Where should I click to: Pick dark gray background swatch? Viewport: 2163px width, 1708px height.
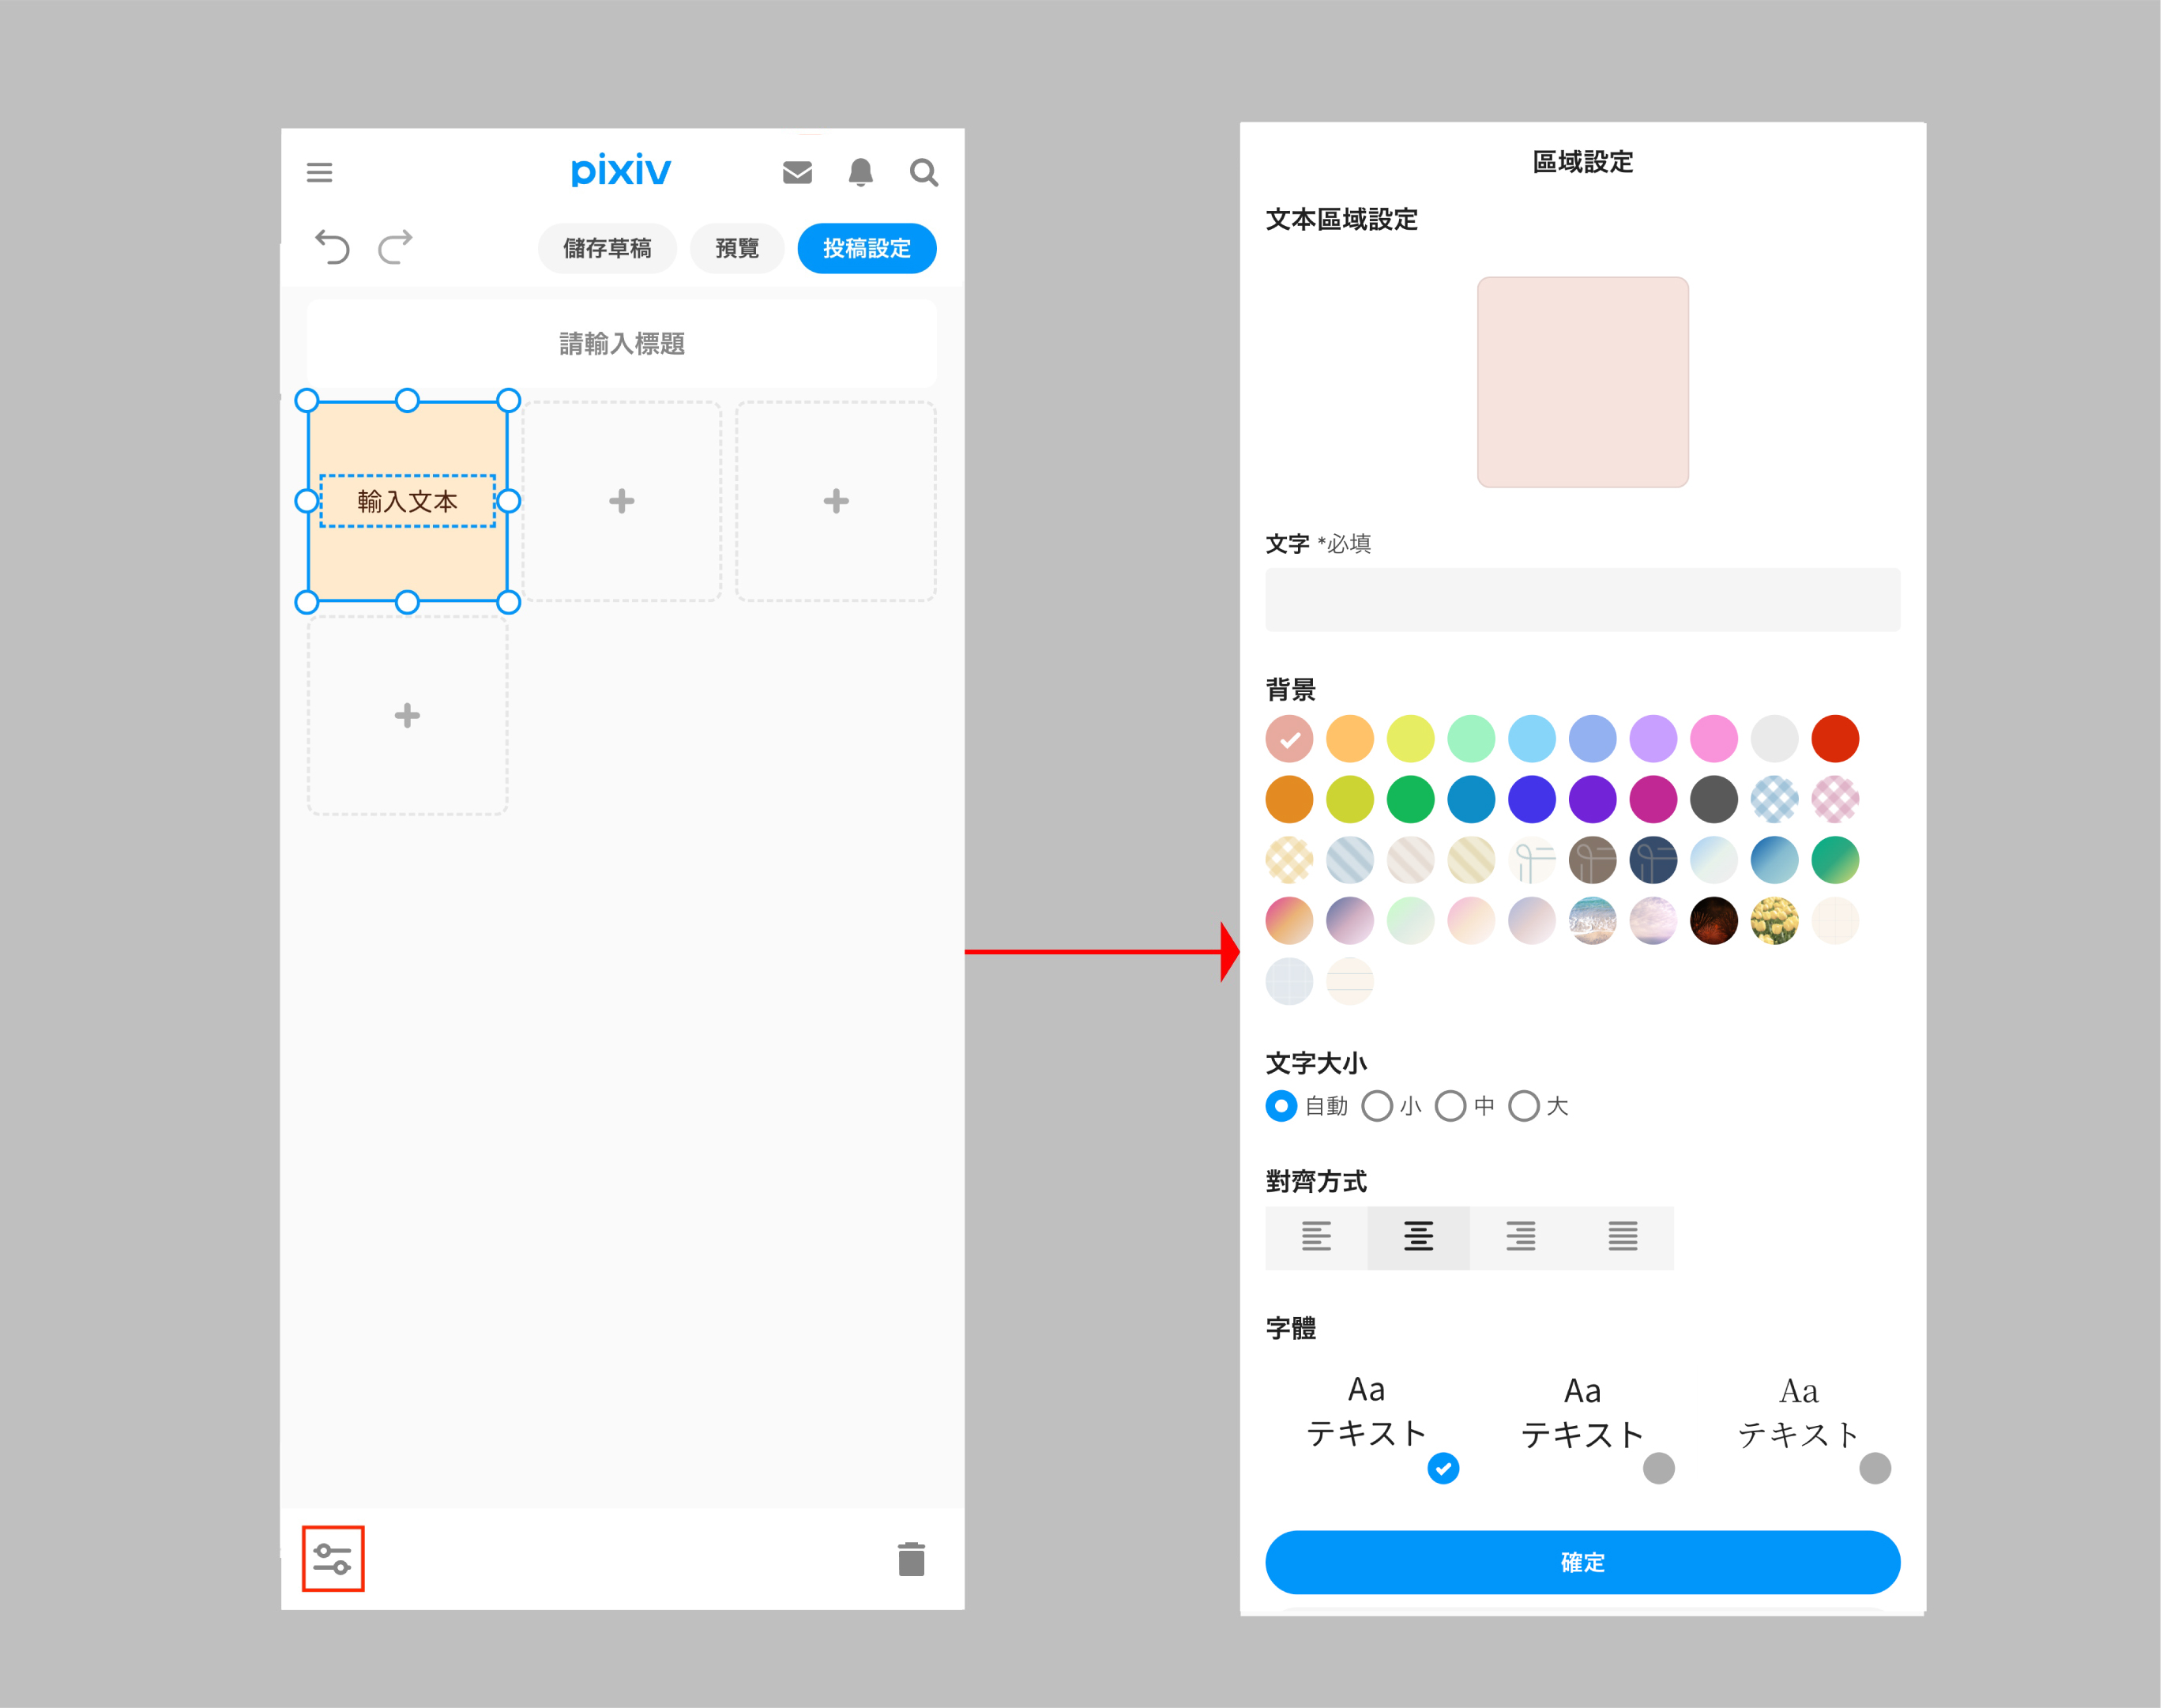1714,799
